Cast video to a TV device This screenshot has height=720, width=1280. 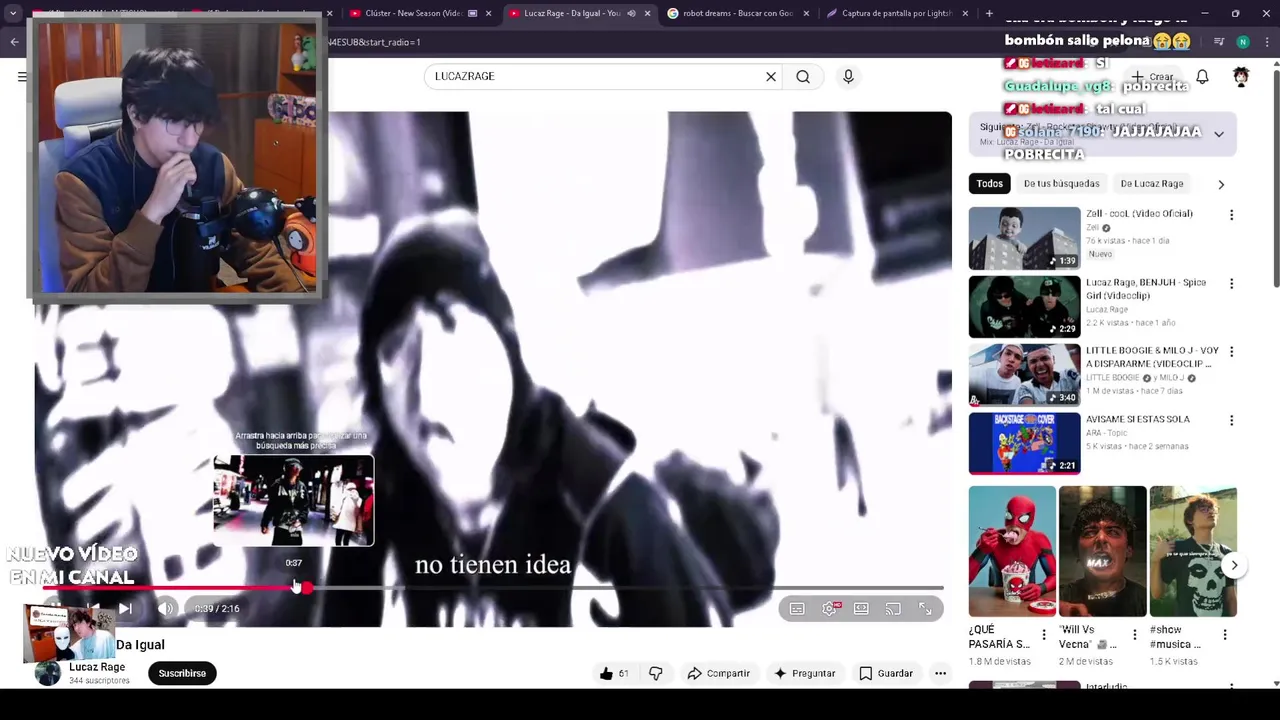click(893, 608)
